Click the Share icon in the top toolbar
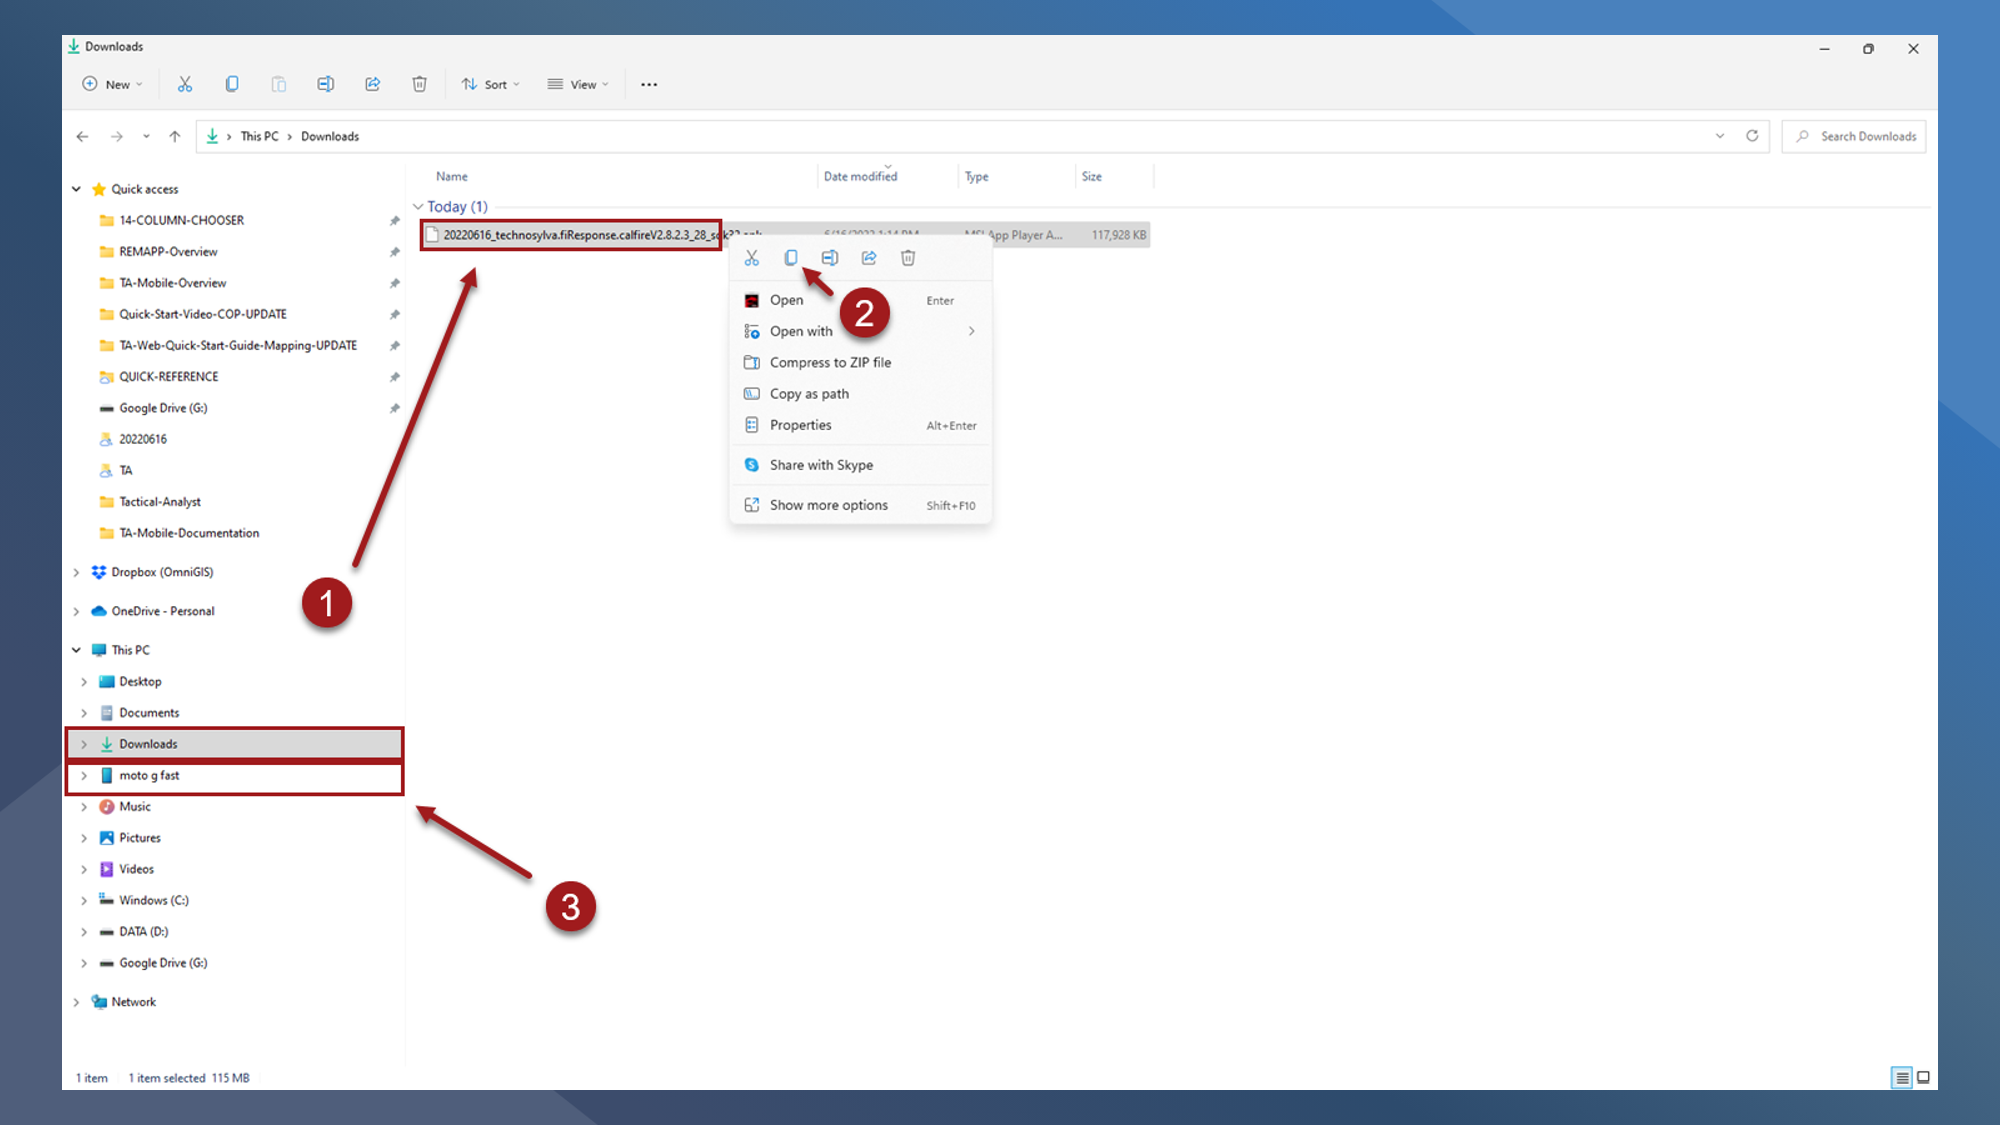This screenshot has width=2000, height=1125. pyautogui.click(x=373, y=84)
